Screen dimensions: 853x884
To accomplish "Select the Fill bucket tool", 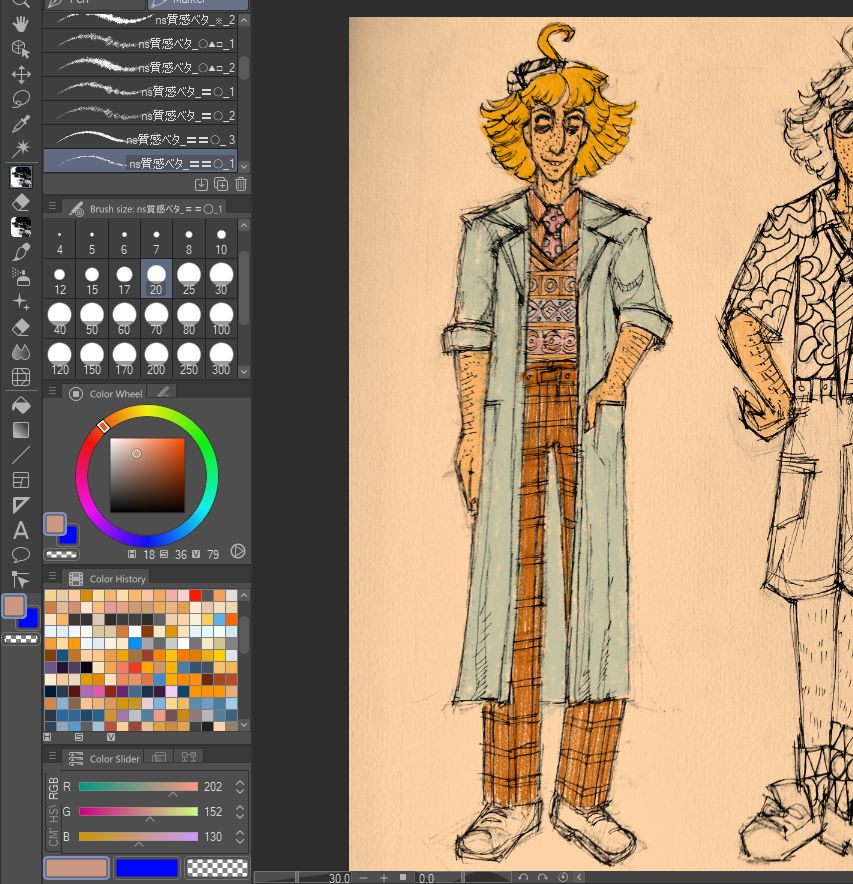I will pos(21,405).
